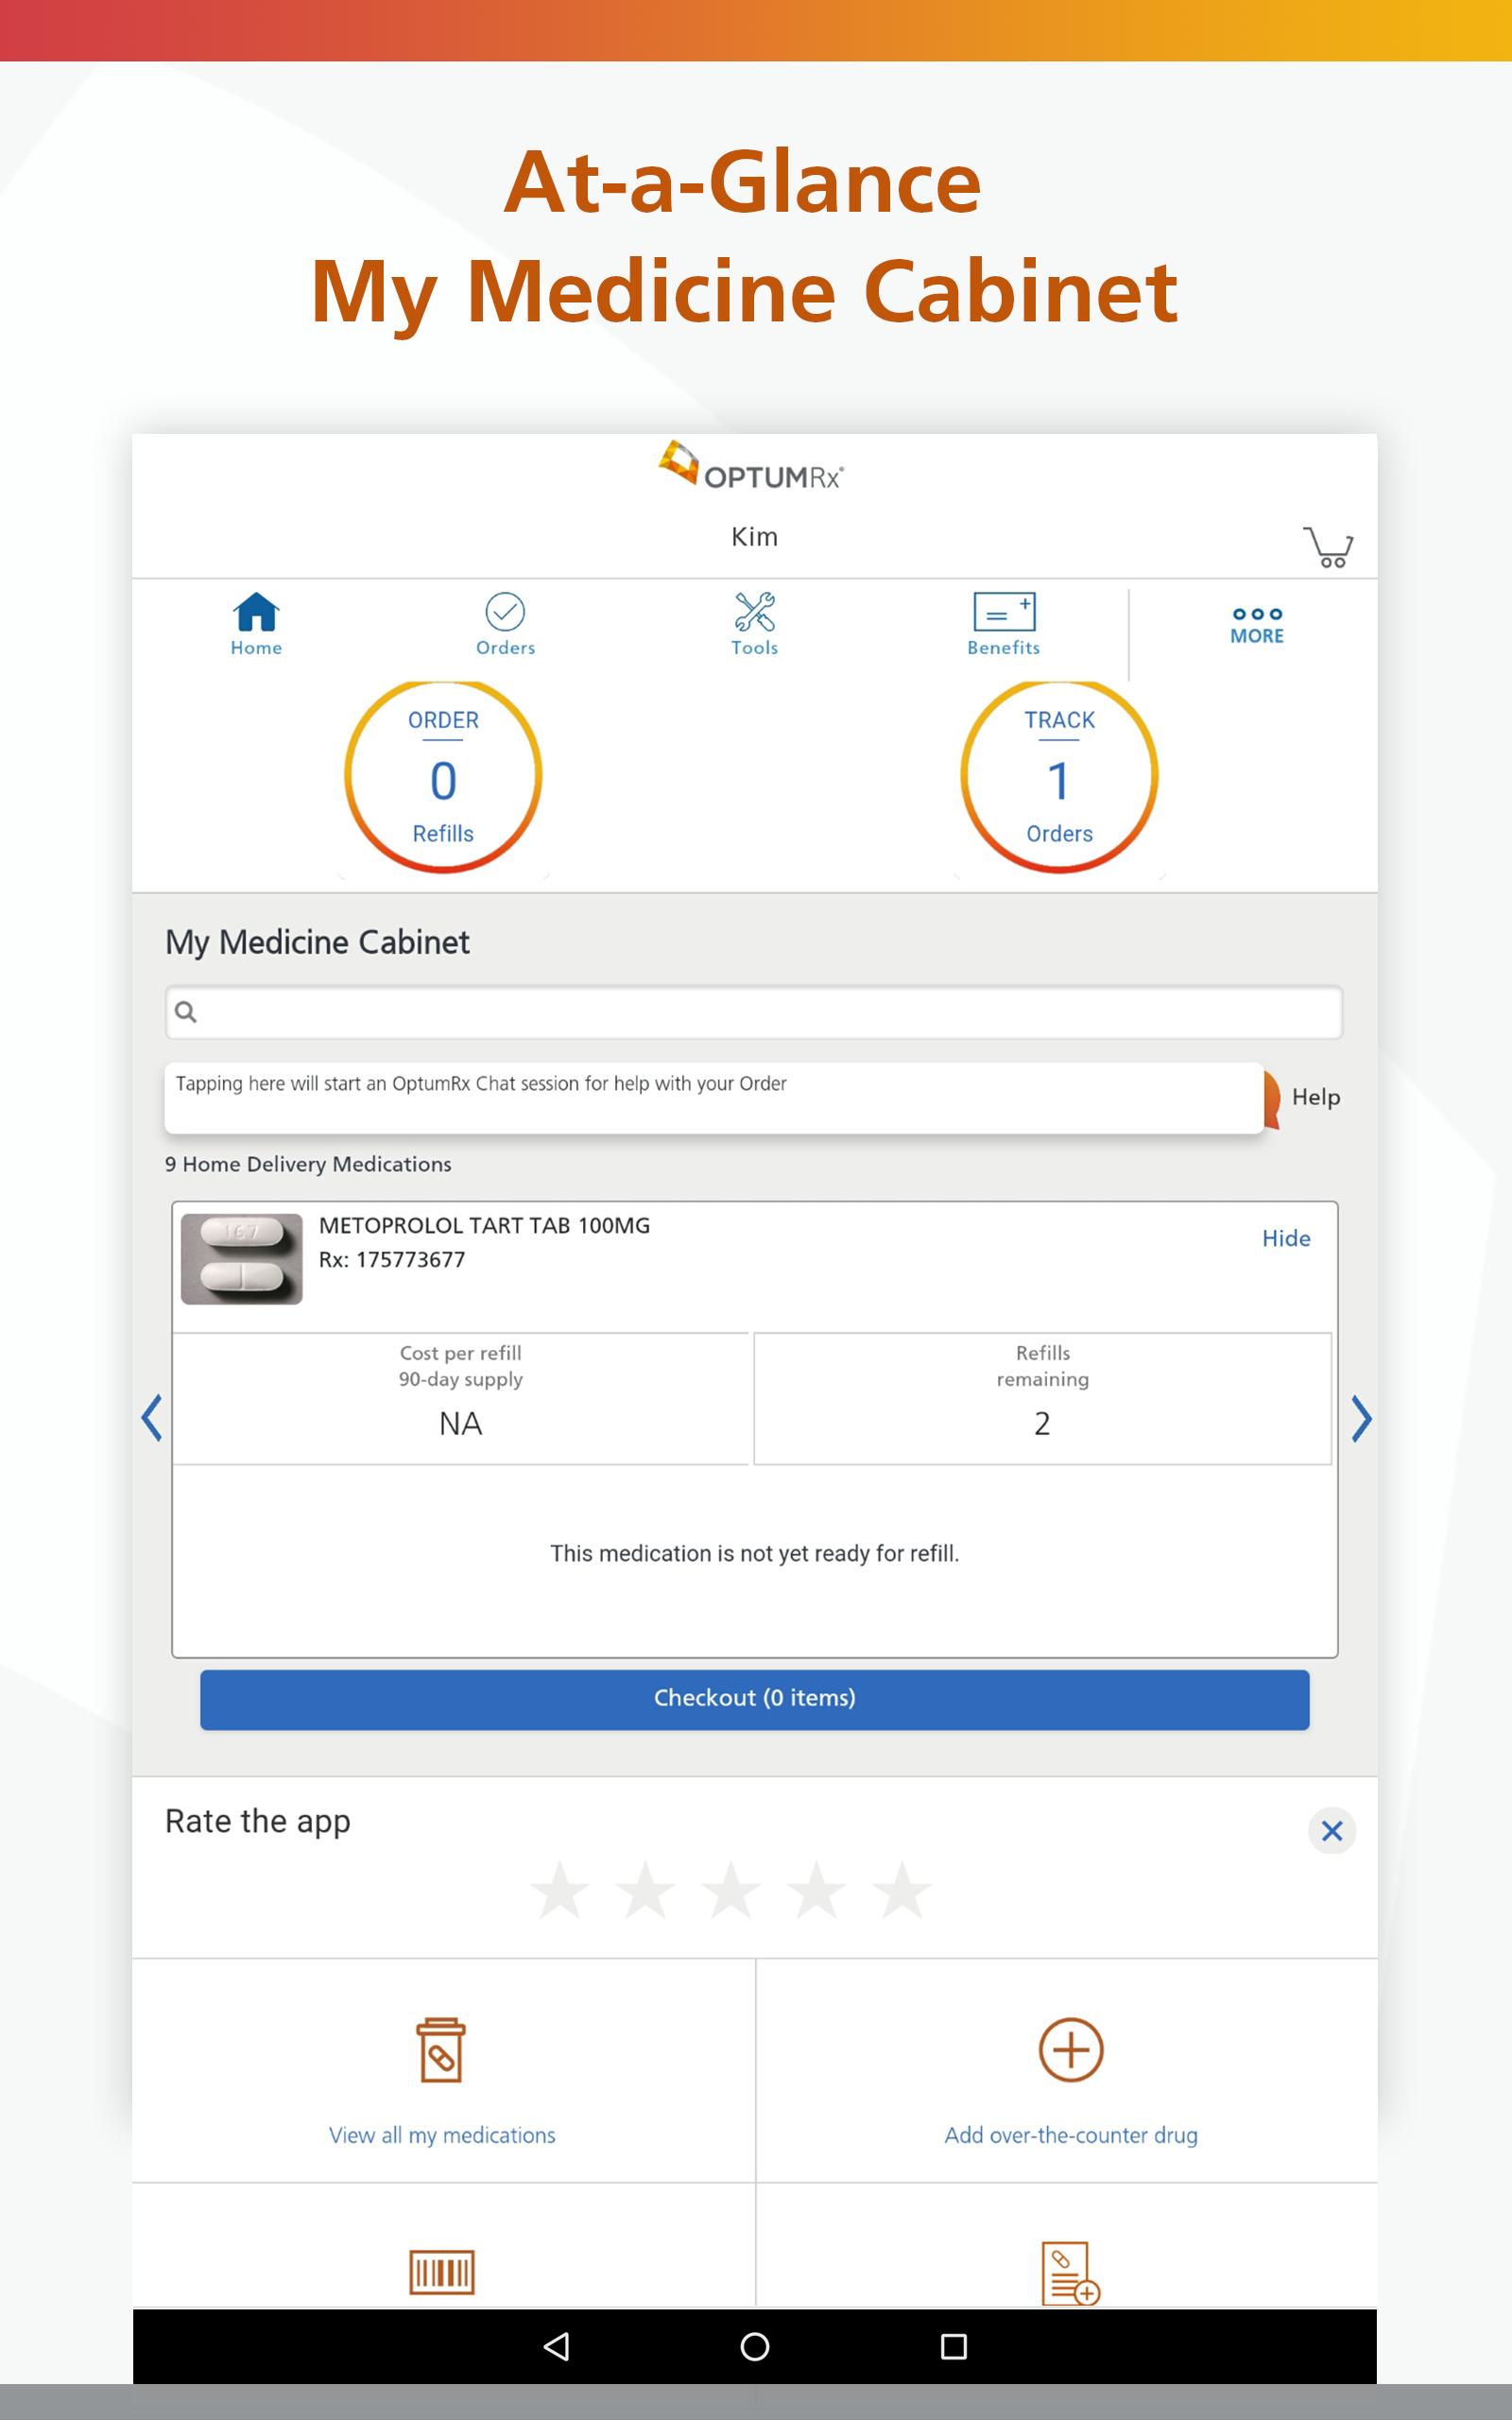
Task: Tap the Track 1 Orders circle
Action: (x=1059, y=776)
